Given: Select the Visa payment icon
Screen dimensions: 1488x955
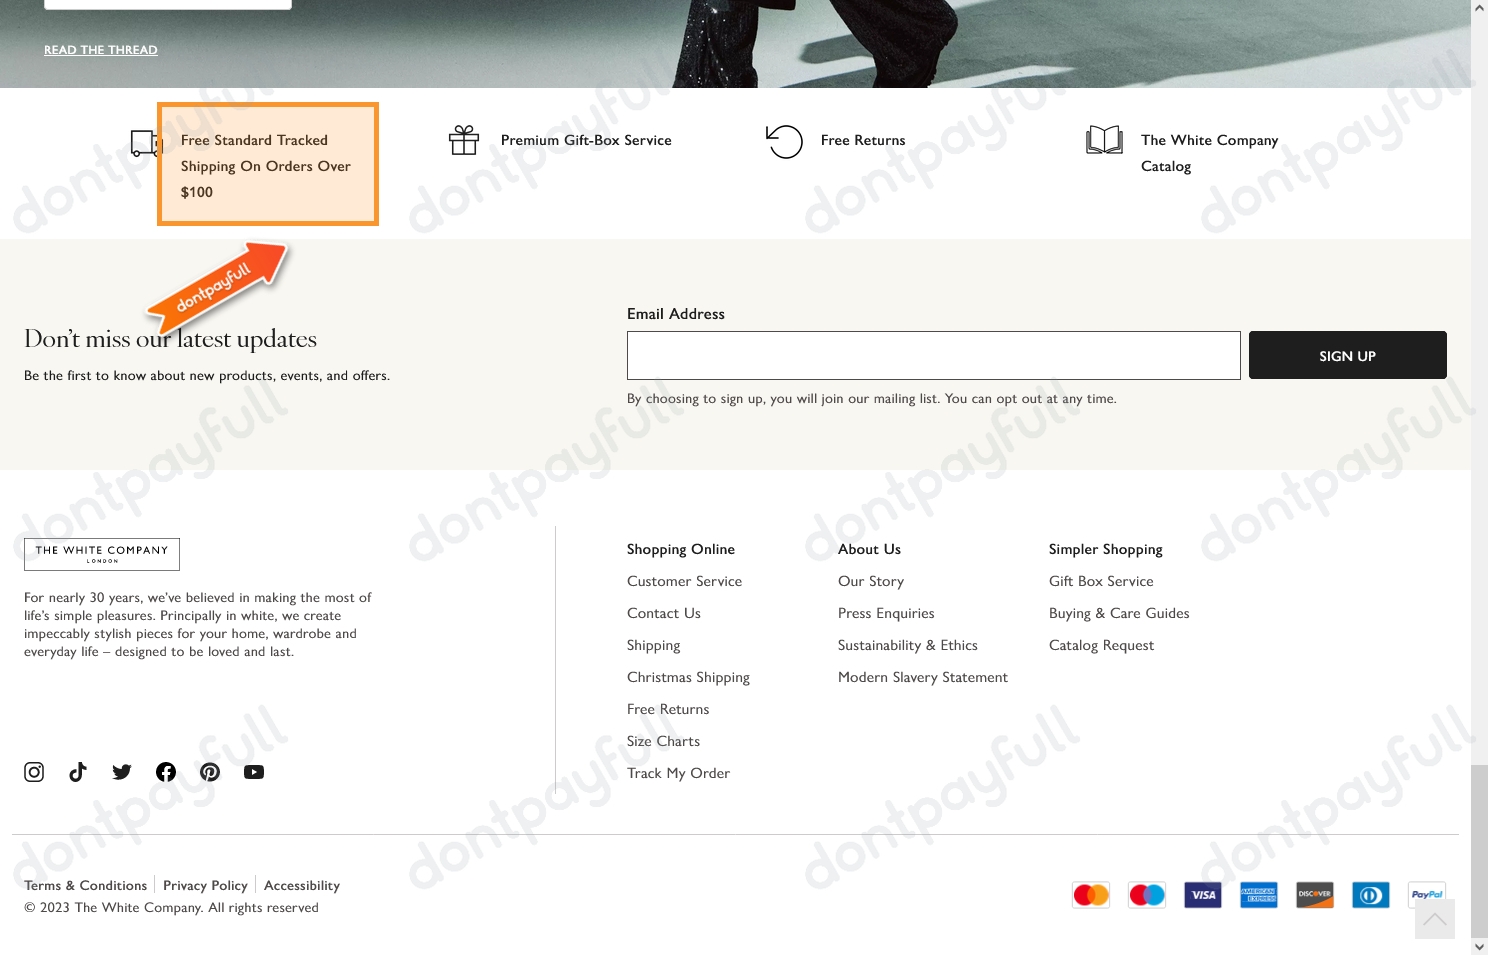Looking at the screenshot, I should pos(1202,894).
